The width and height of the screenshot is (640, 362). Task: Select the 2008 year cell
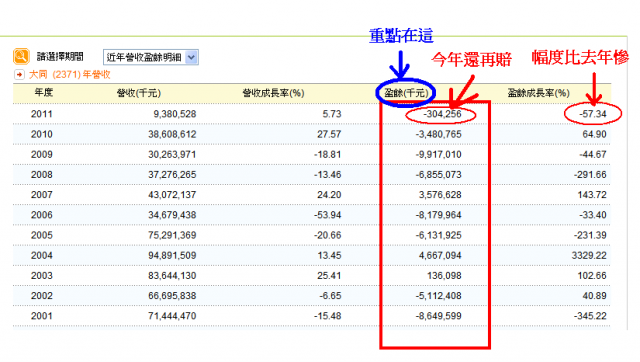(42, 175)
